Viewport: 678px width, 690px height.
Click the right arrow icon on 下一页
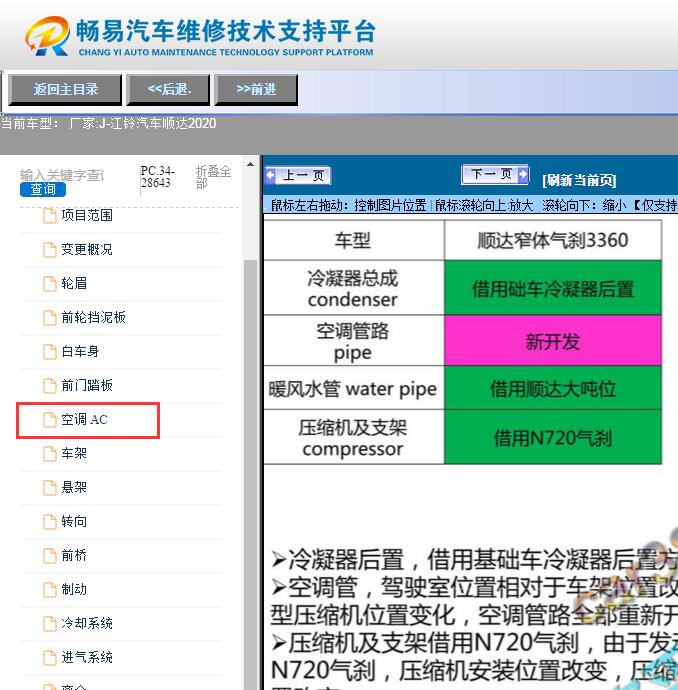523,174
